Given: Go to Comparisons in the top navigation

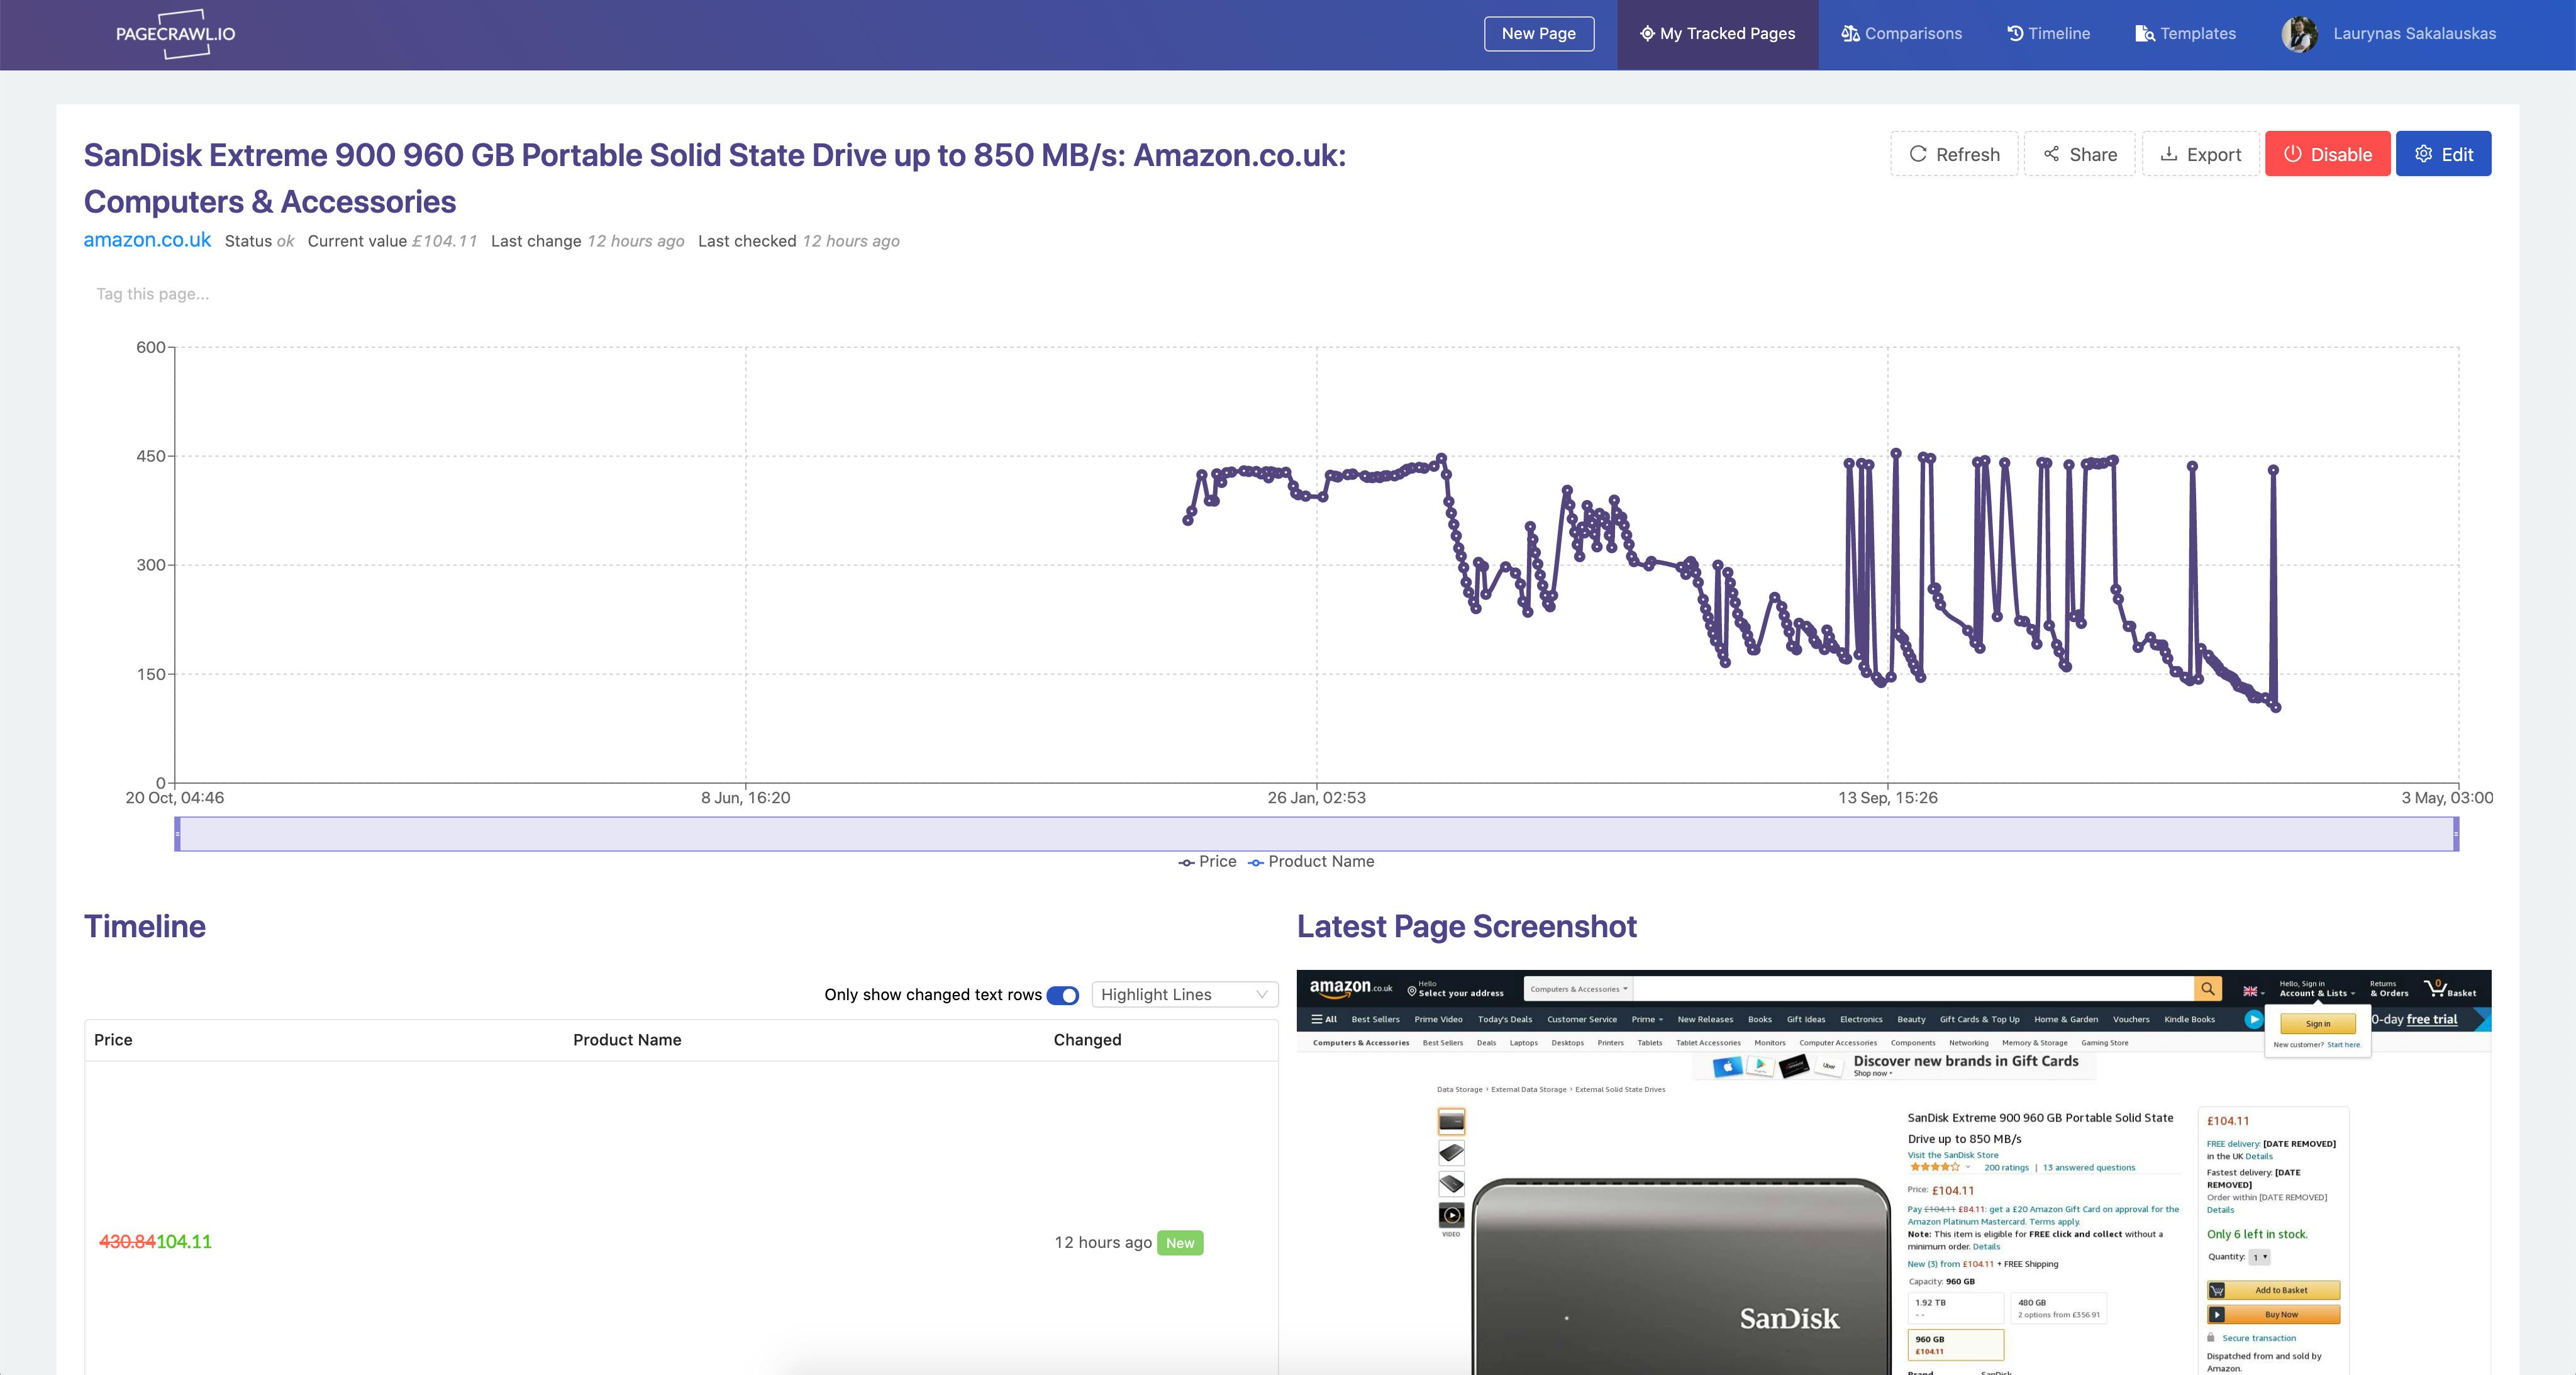Looking at the screenshot, I should click(x=1901, y=34).
